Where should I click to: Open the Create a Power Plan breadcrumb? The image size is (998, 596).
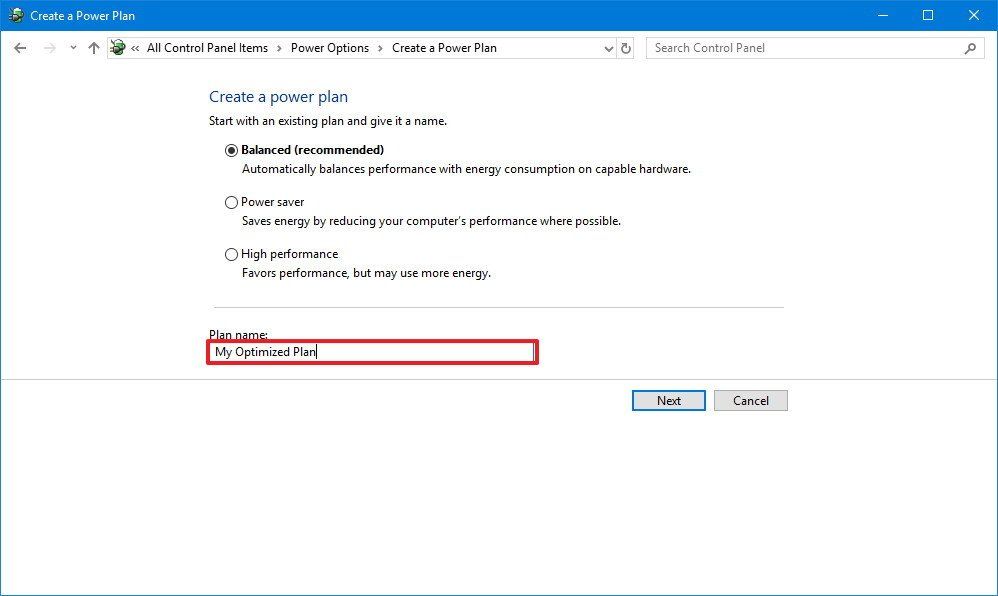click(443, 47)
